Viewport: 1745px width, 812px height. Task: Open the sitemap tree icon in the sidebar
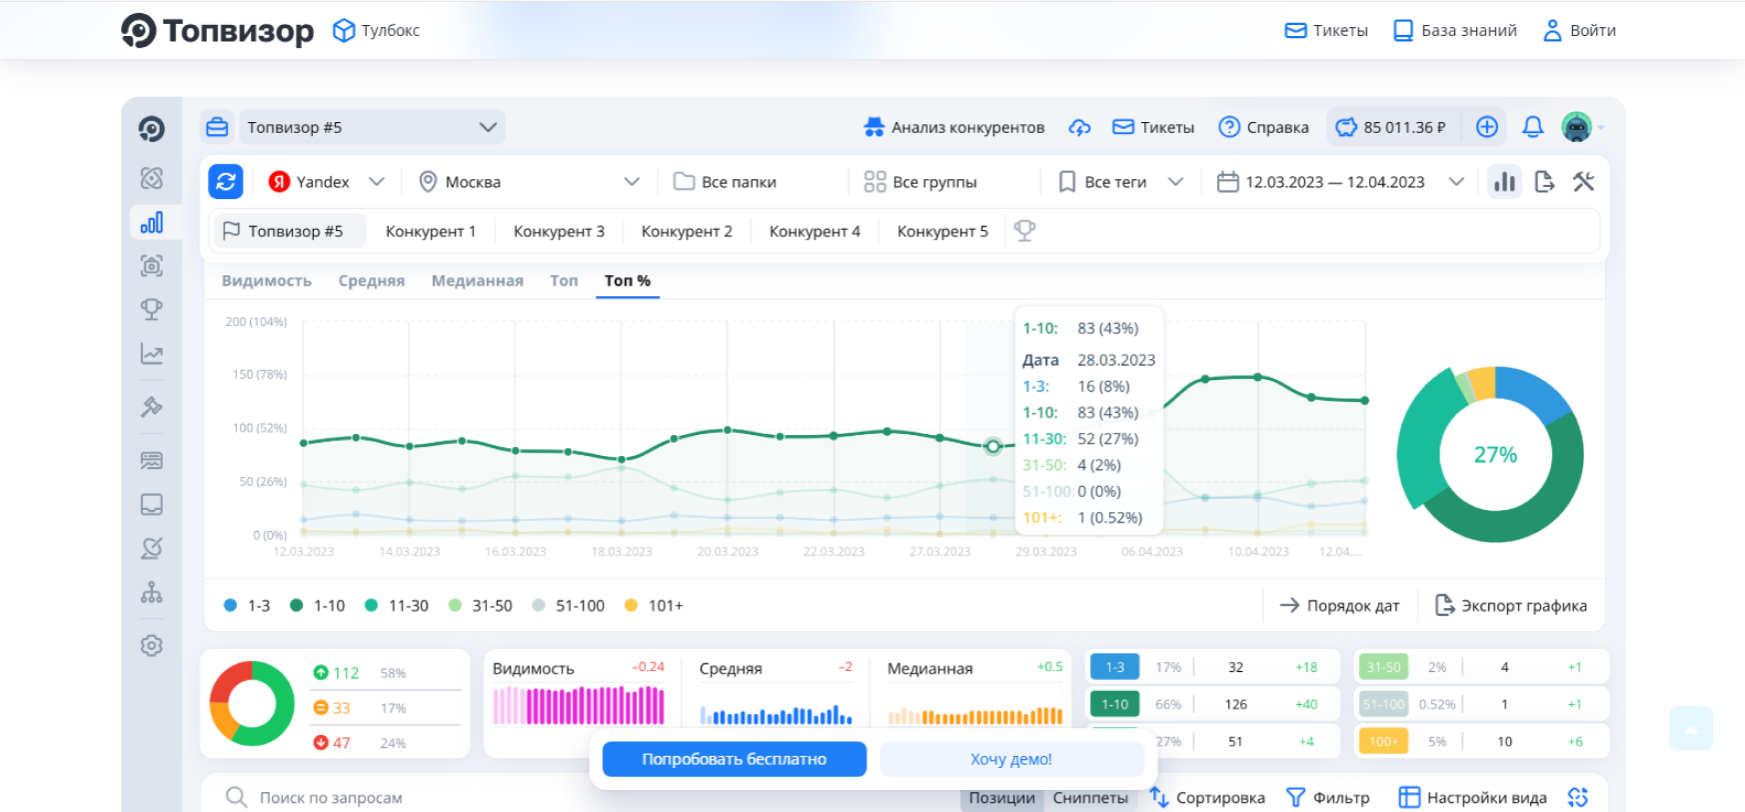coord(152,593)
